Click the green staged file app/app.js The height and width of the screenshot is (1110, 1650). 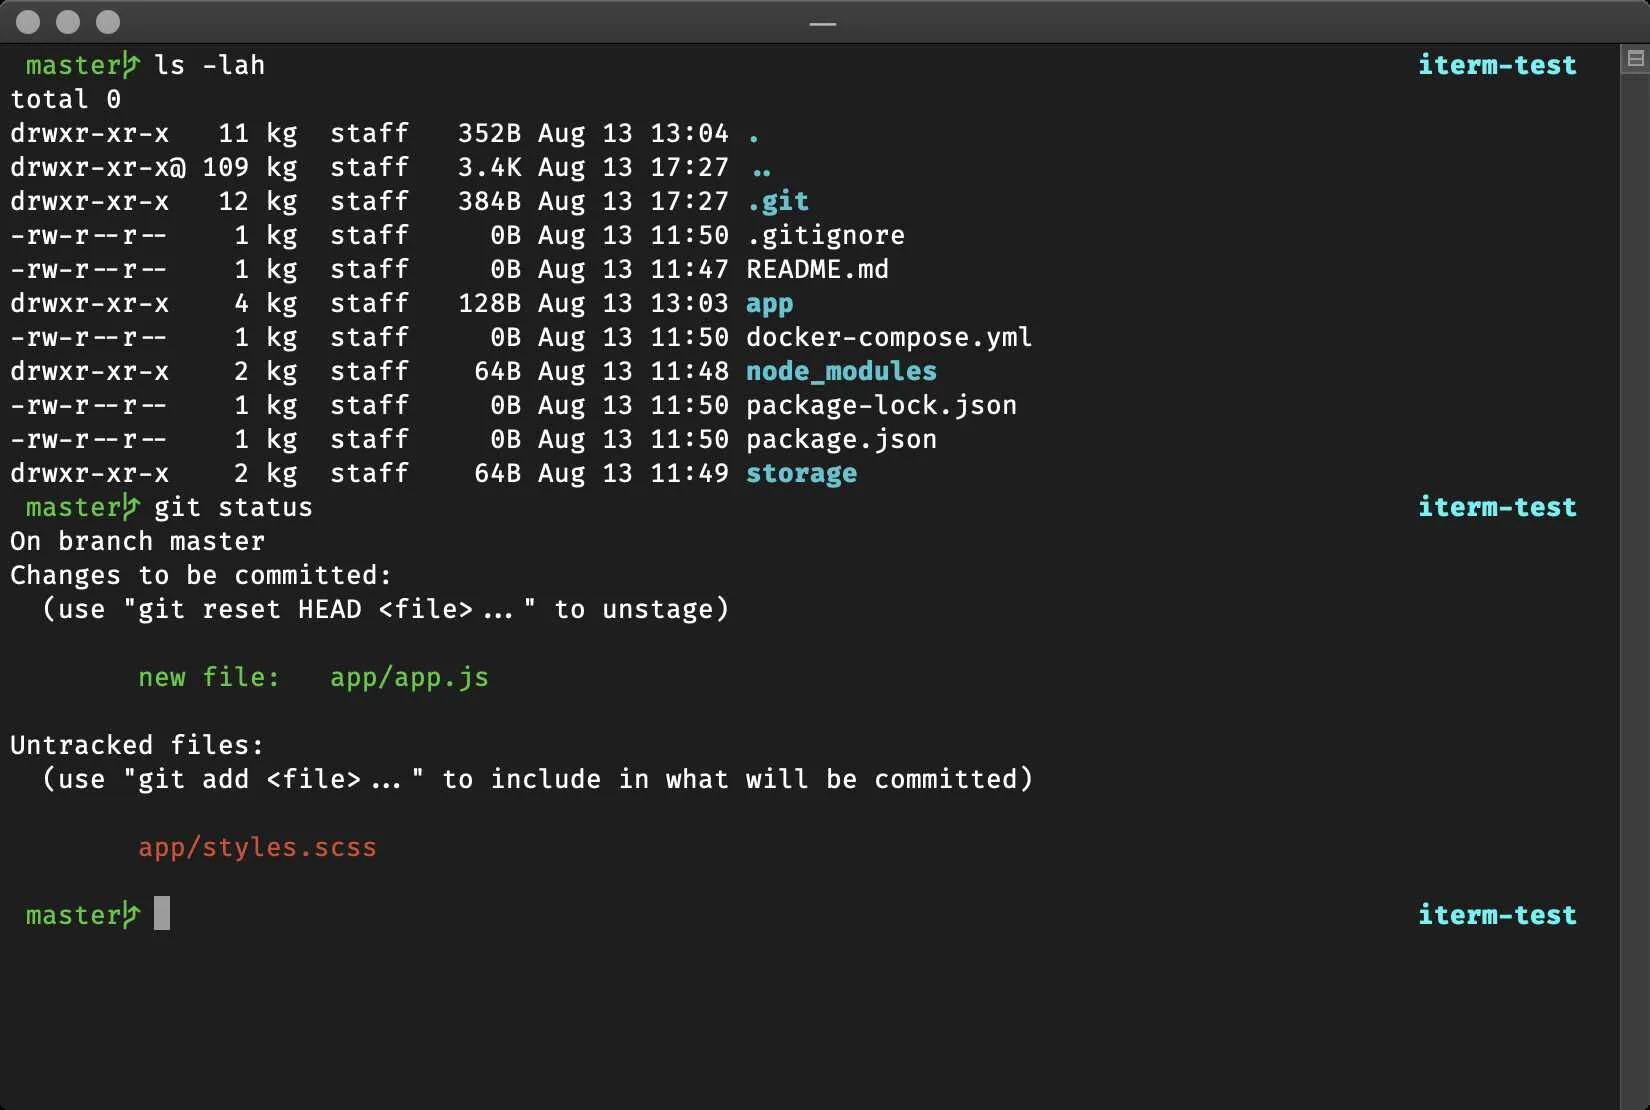[409, 677]
